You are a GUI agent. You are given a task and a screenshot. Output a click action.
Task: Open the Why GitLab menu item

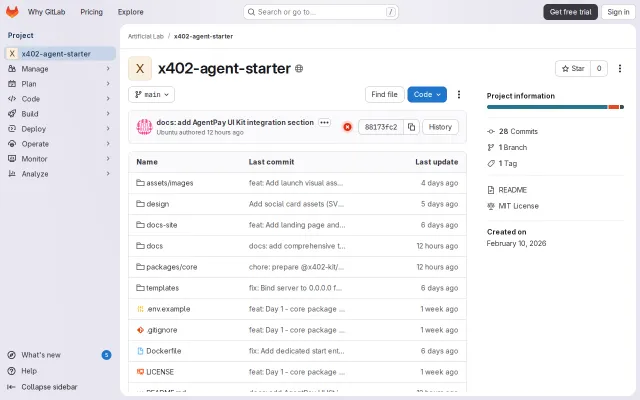(46, 12)
